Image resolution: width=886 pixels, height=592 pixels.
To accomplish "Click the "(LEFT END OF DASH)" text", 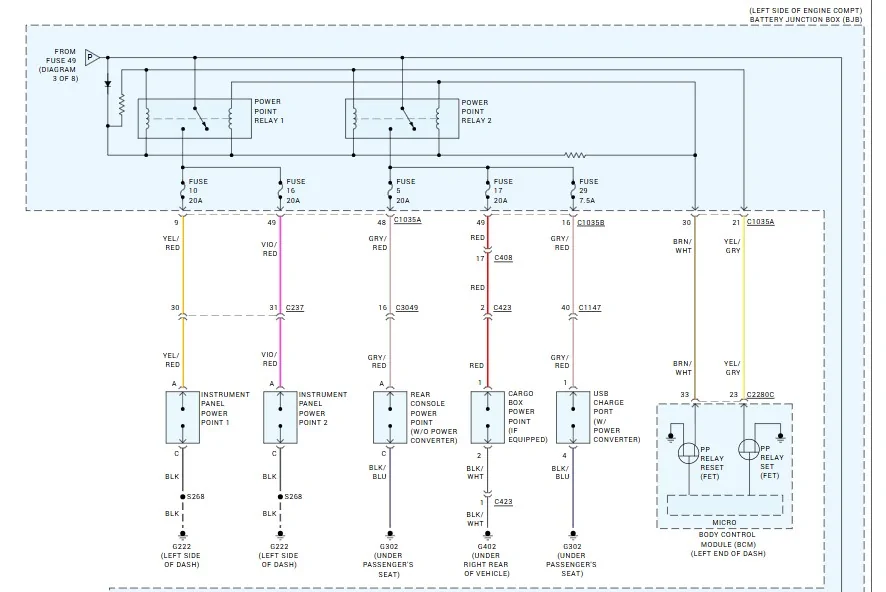I will point(728,554).
